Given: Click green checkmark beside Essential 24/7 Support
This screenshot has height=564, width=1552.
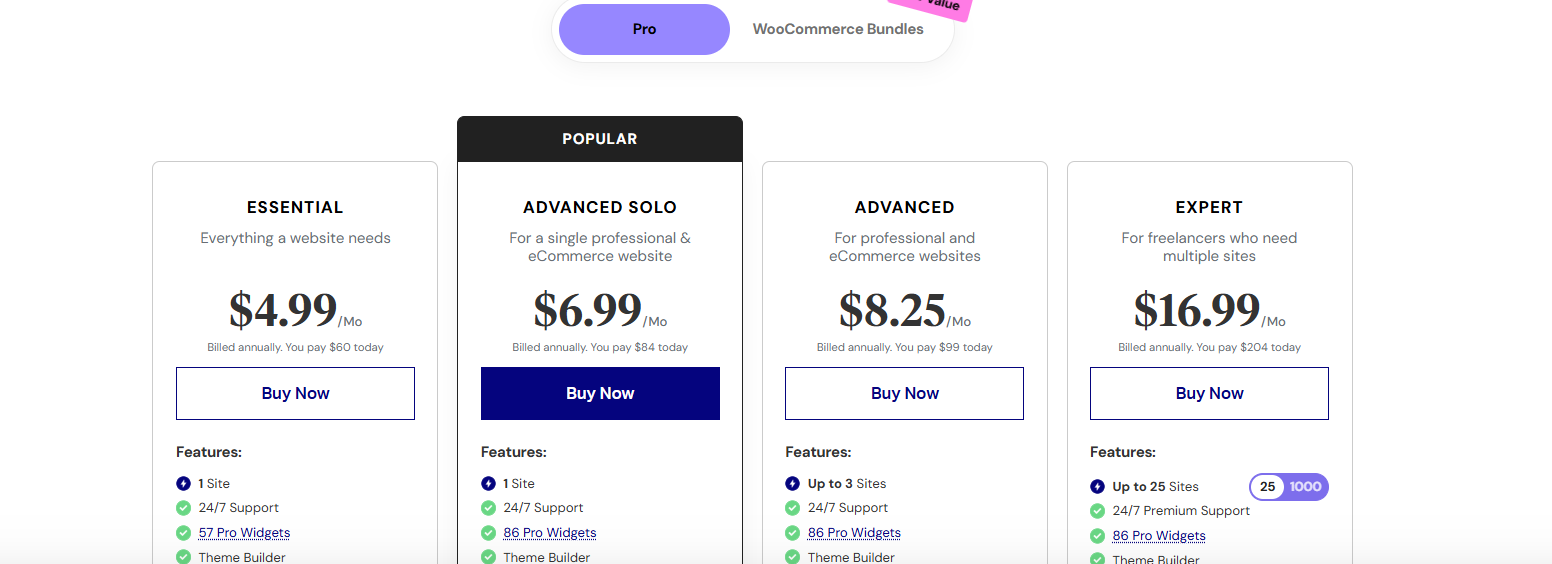Looking at the screenshot, I should point(184,508).
